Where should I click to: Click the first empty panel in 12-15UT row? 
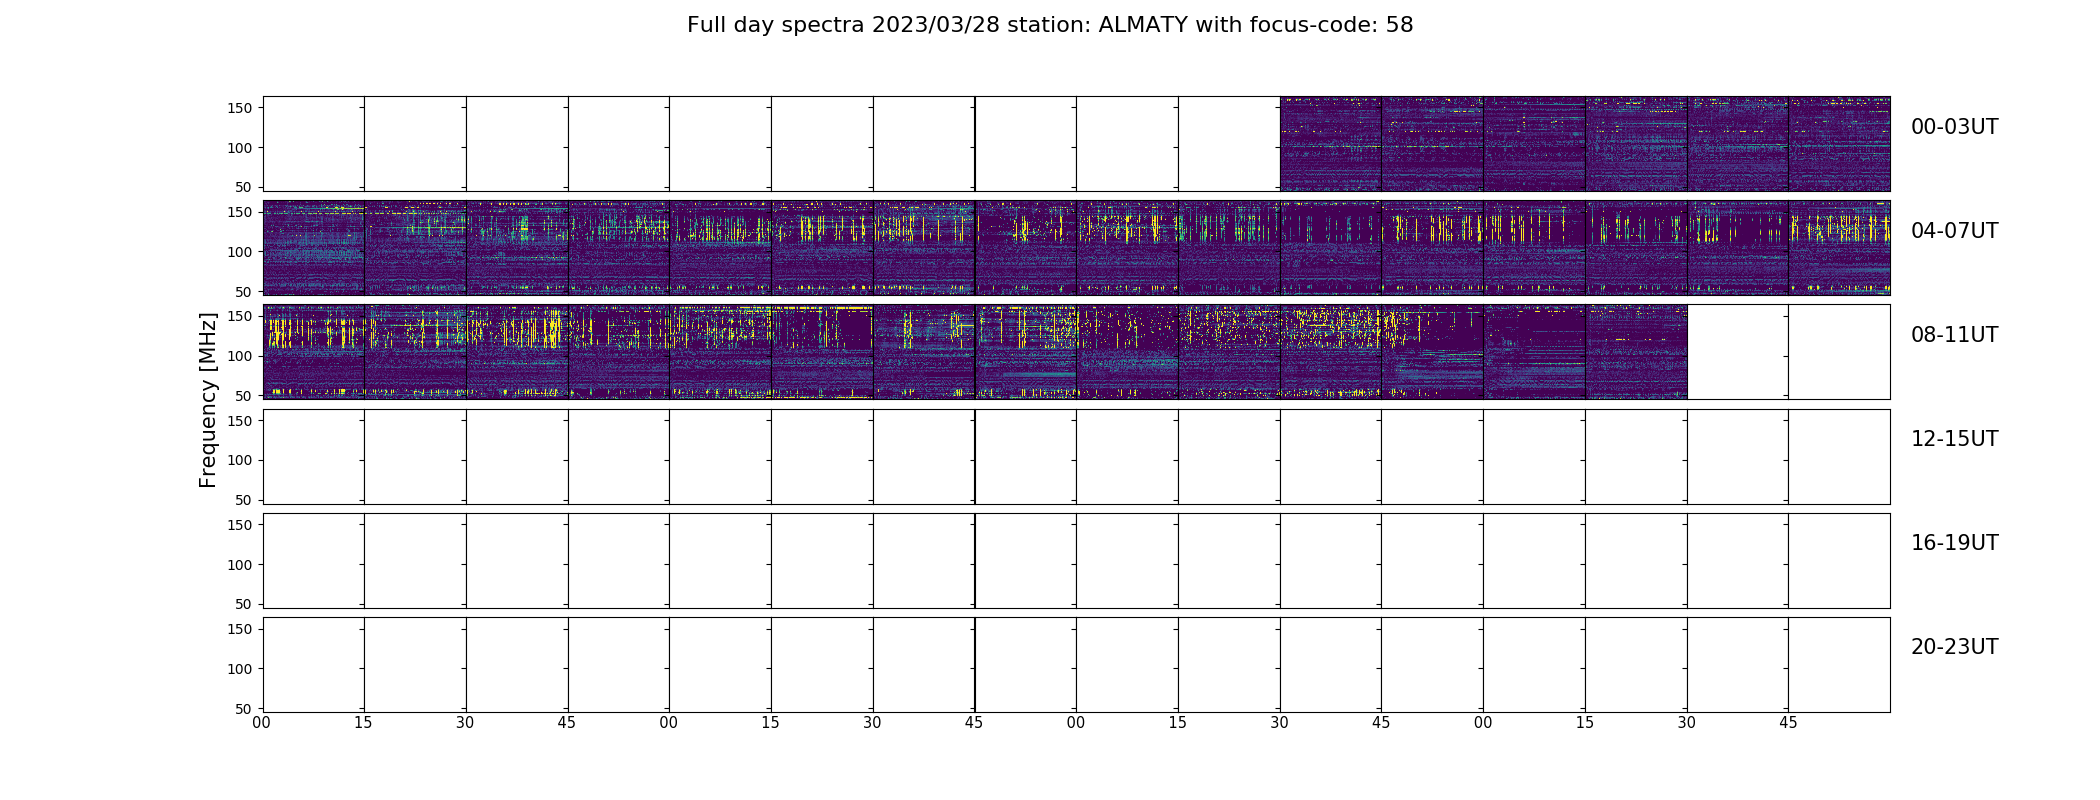point(314,456)
